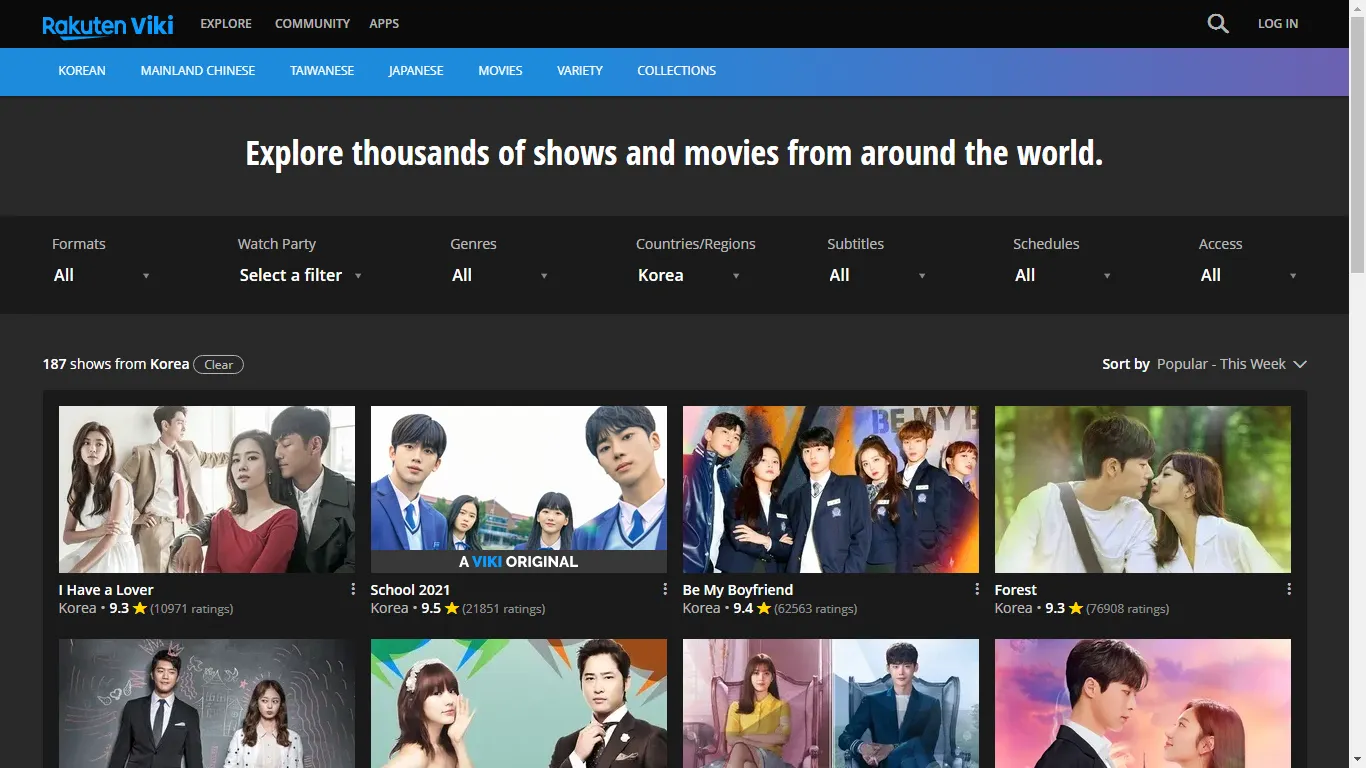
Task: Open the School 2021 show title link
Action: coord(410,590)
